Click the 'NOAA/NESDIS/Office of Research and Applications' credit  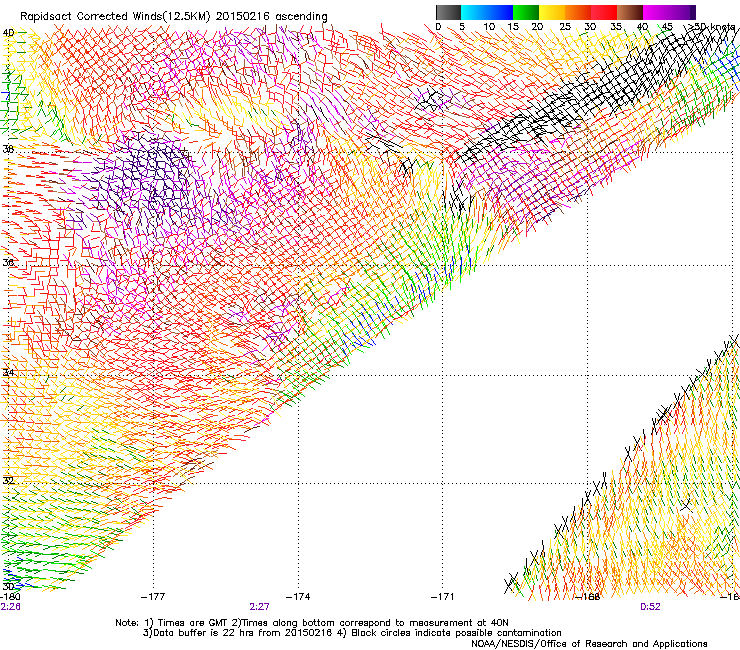pyautogui.click(x=589, y=644)
